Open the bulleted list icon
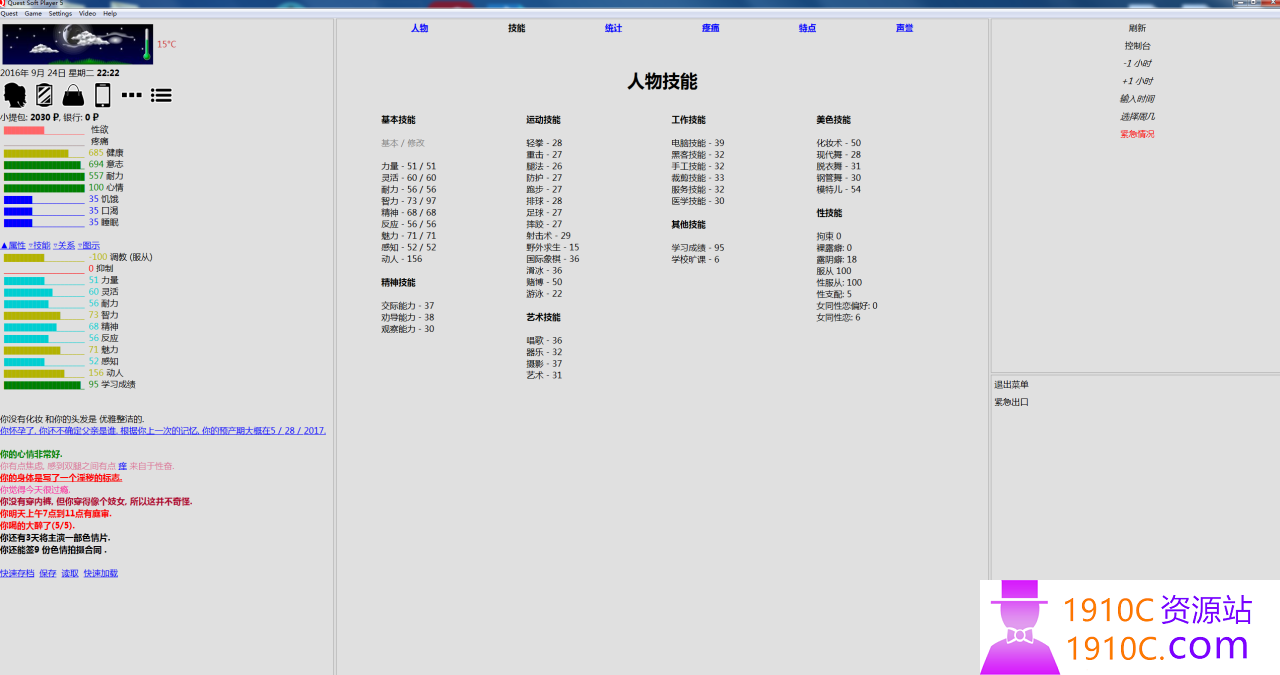Image resolution: width=1280 pixels, height=675 pixels. coord(161,95)
